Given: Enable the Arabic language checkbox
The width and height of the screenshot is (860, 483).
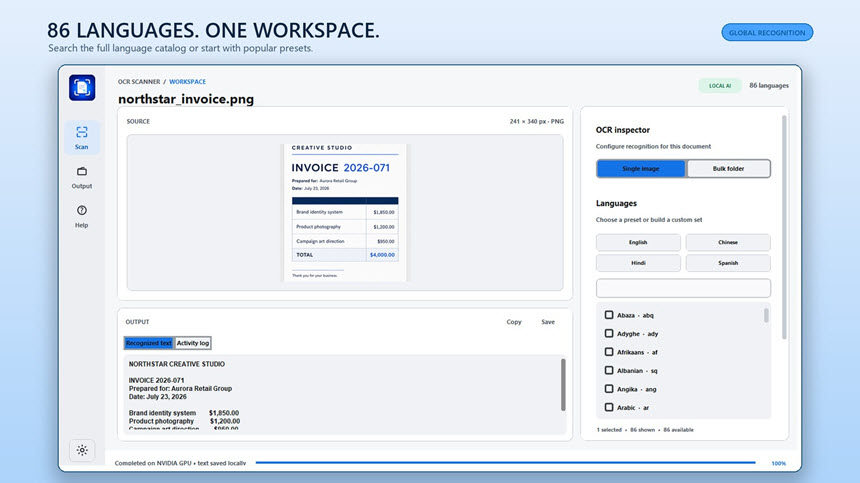Looking at the screenshot, I should point(609,407).
